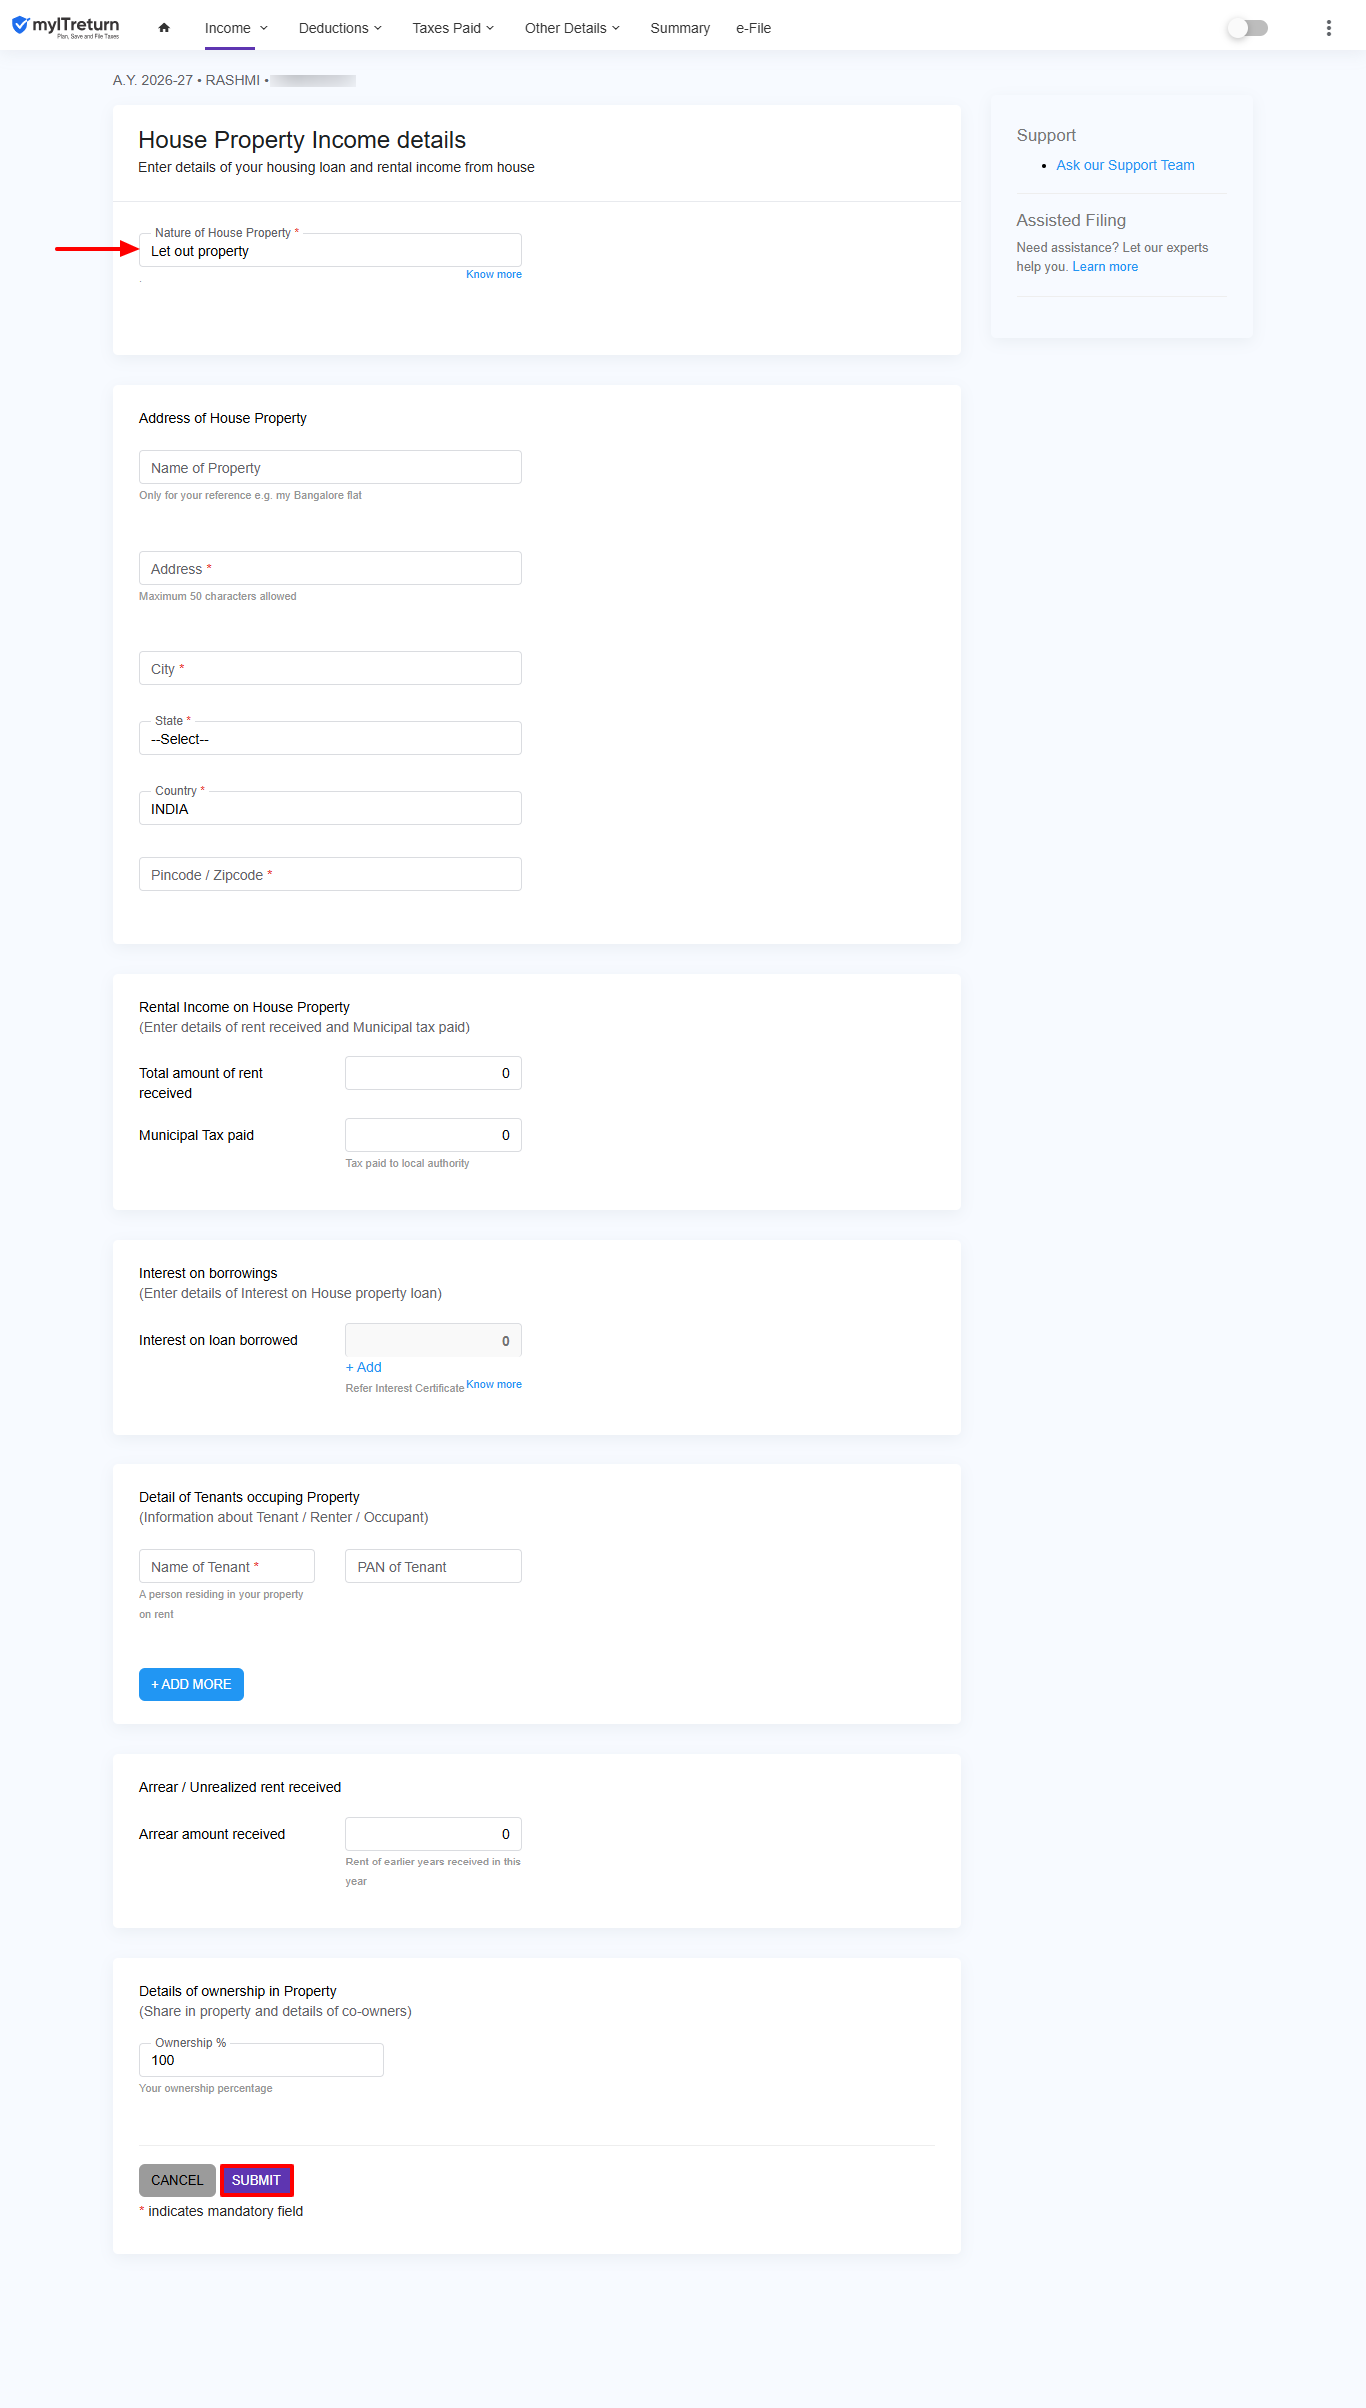Click the Name of Tenant field
Viewport: 1366px width, 2408px height.
(x=227, y=1566)
